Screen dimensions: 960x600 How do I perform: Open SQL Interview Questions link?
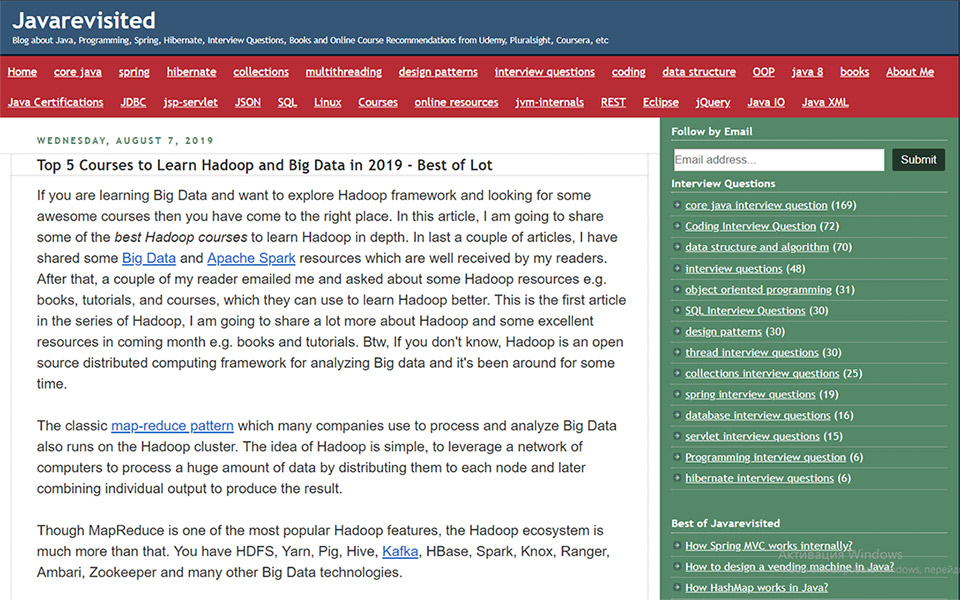[x=745, y=310]
